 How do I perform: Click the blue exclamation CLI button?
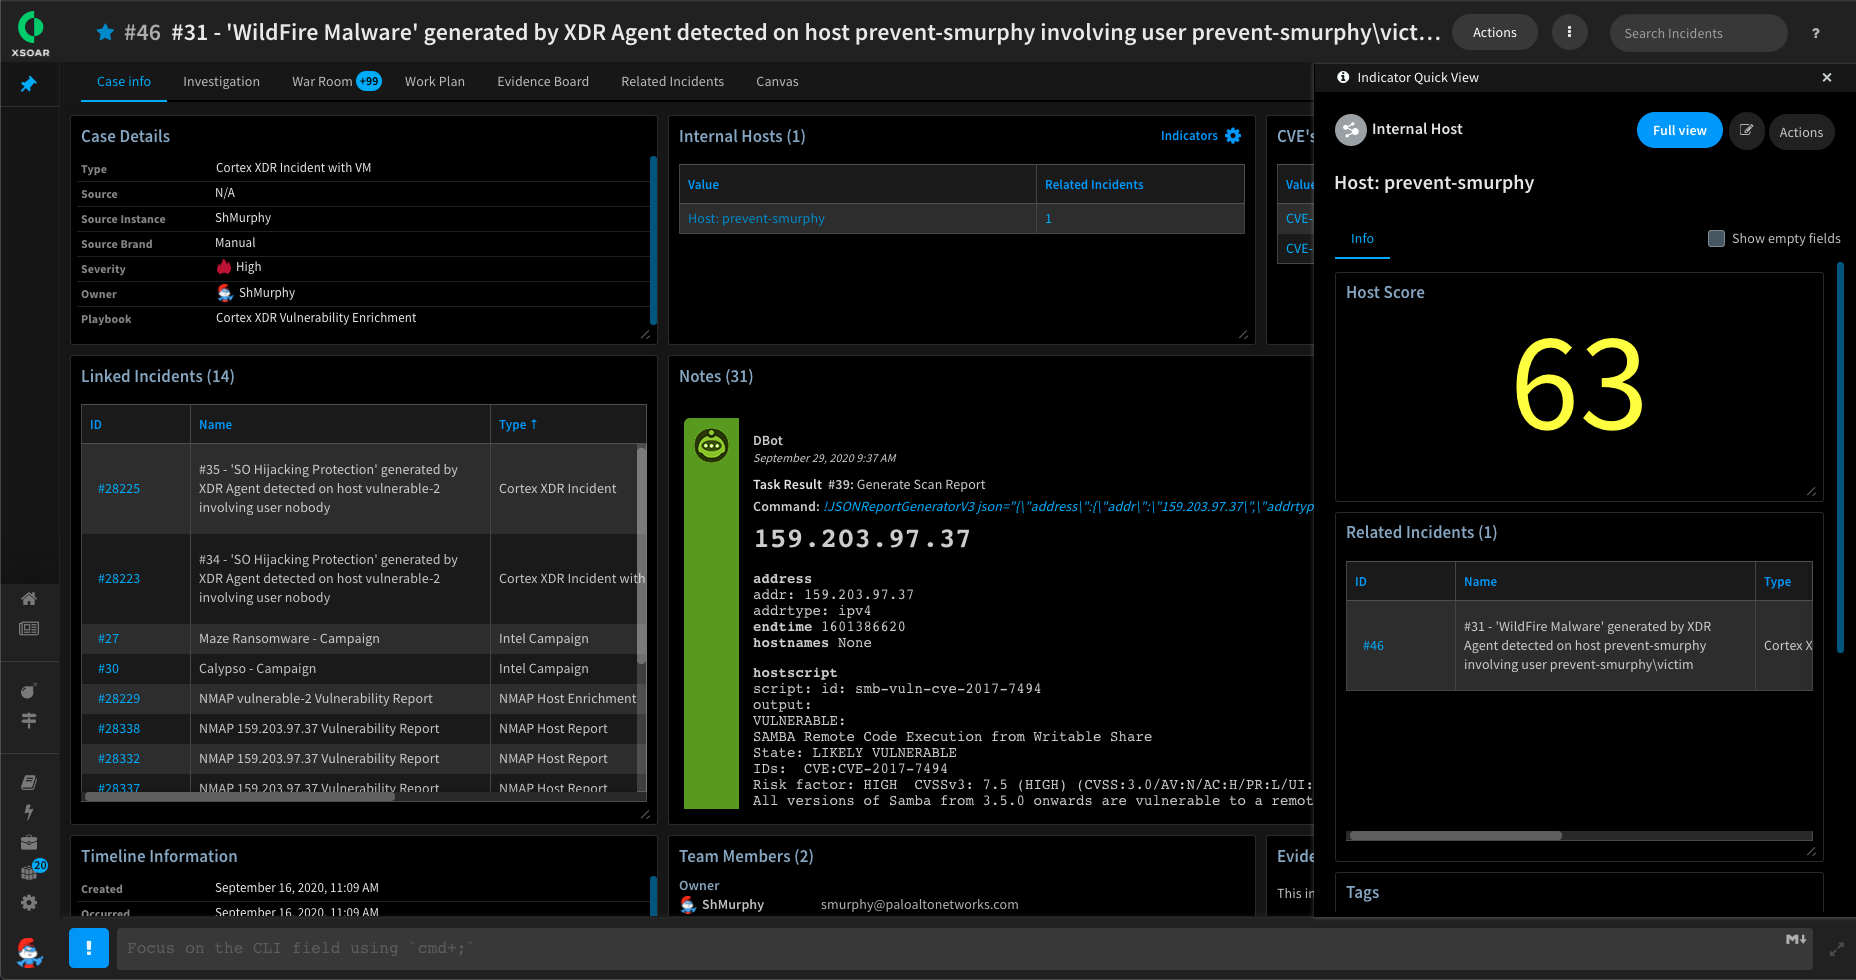(89, 948)
